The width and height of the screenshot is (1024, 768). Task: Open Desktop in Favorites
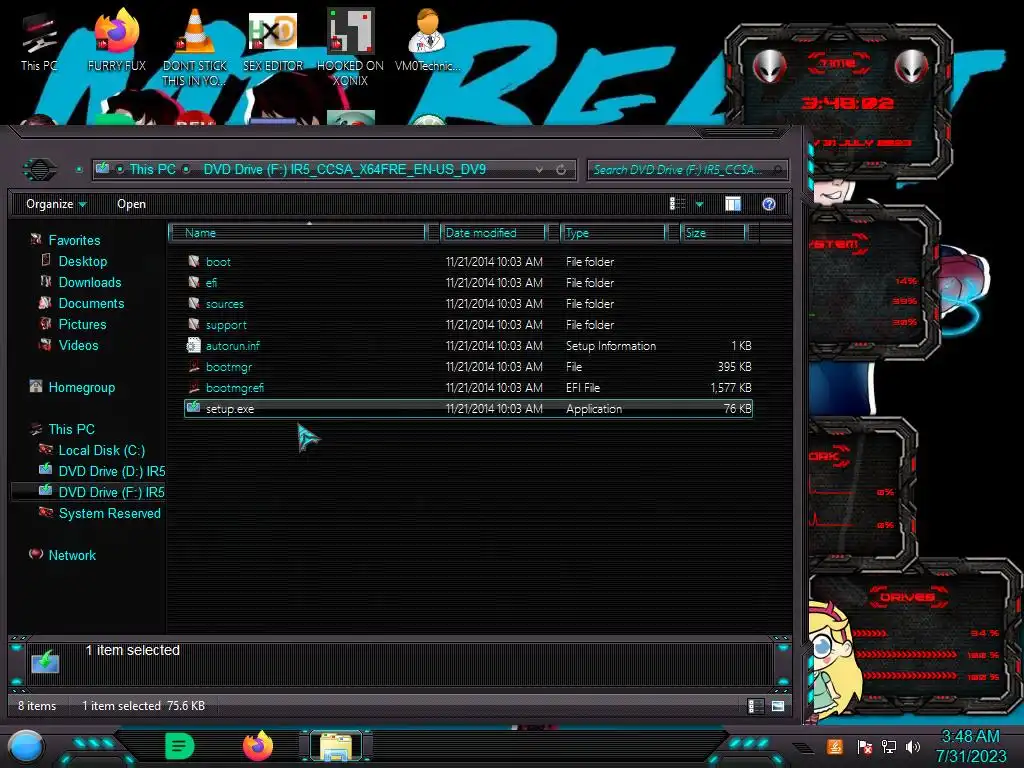coord(82,261)
